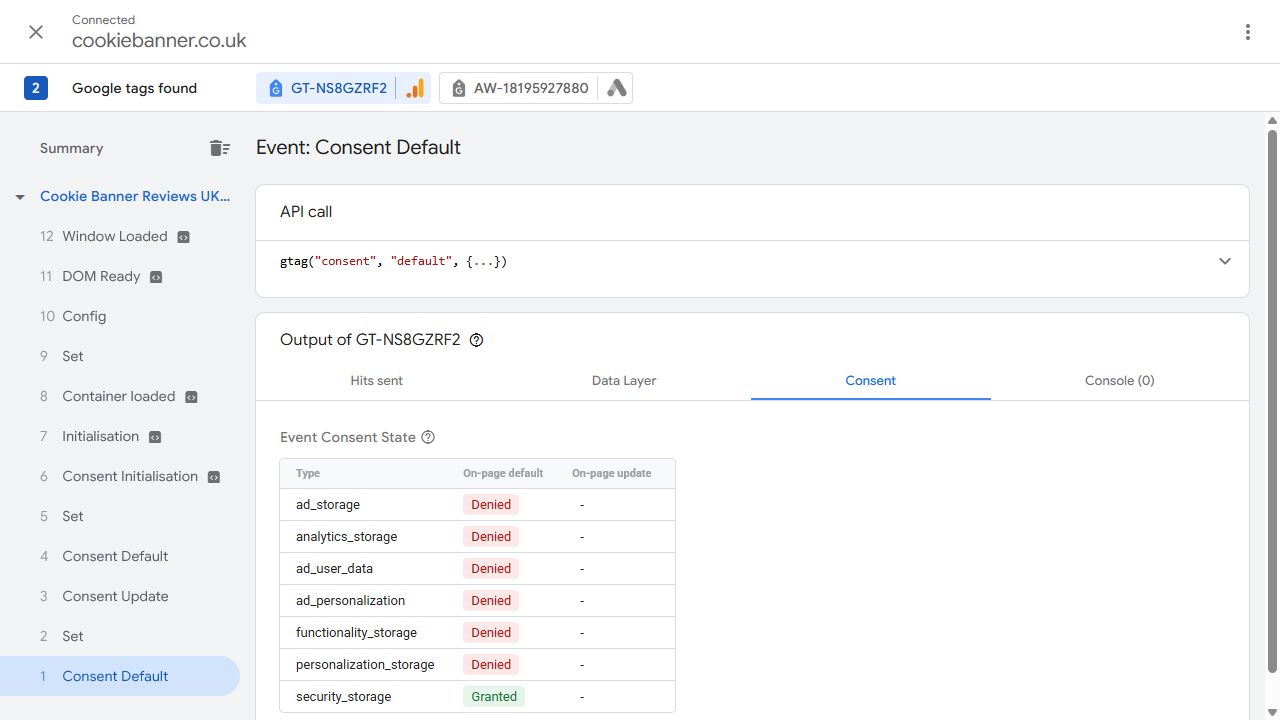Click the help icon beside Output of GT-NS8GZRF2
The image size is (1280, 720).
pos(476,340)
